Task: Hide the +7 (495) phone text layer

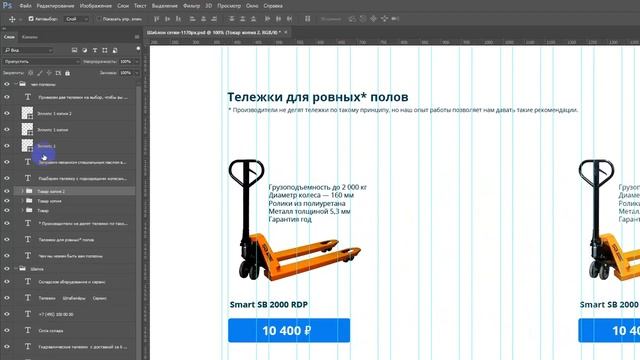Action: click(x=7, y=314)
